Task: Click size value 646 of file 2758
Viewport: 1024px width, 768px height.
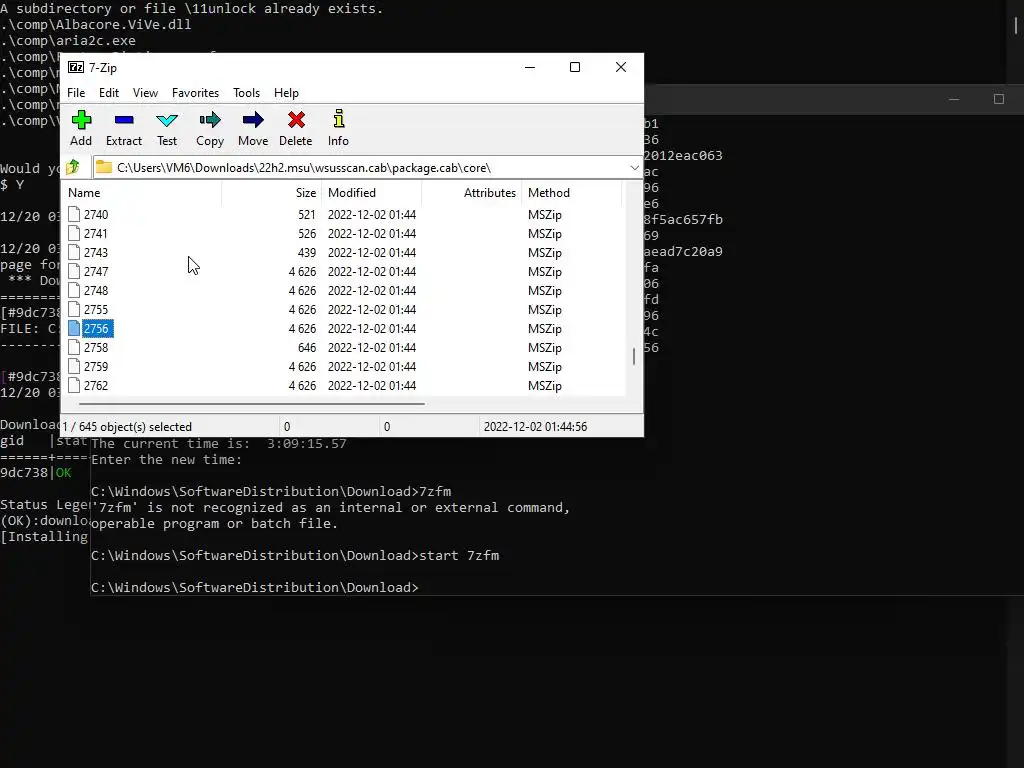Action: pyautogui.click(x=307, y=347)
